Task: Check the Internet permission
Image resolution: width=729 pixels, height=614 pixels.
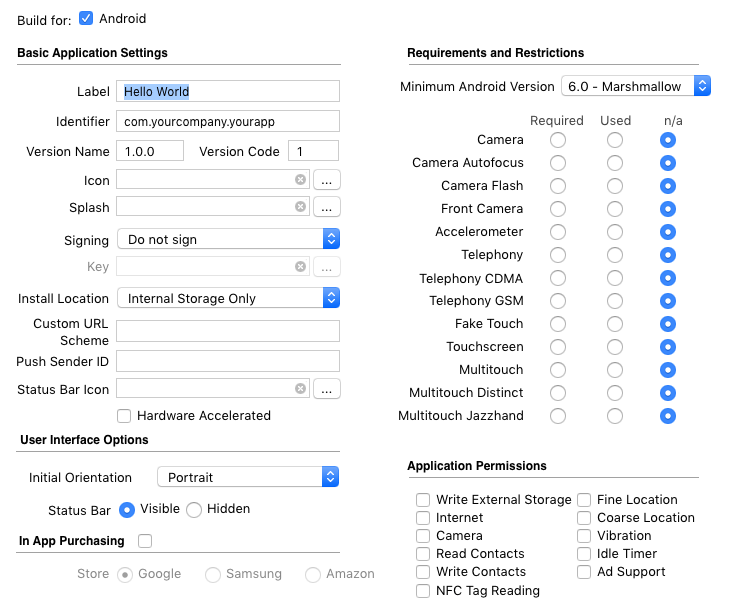Action: point(424,518)
